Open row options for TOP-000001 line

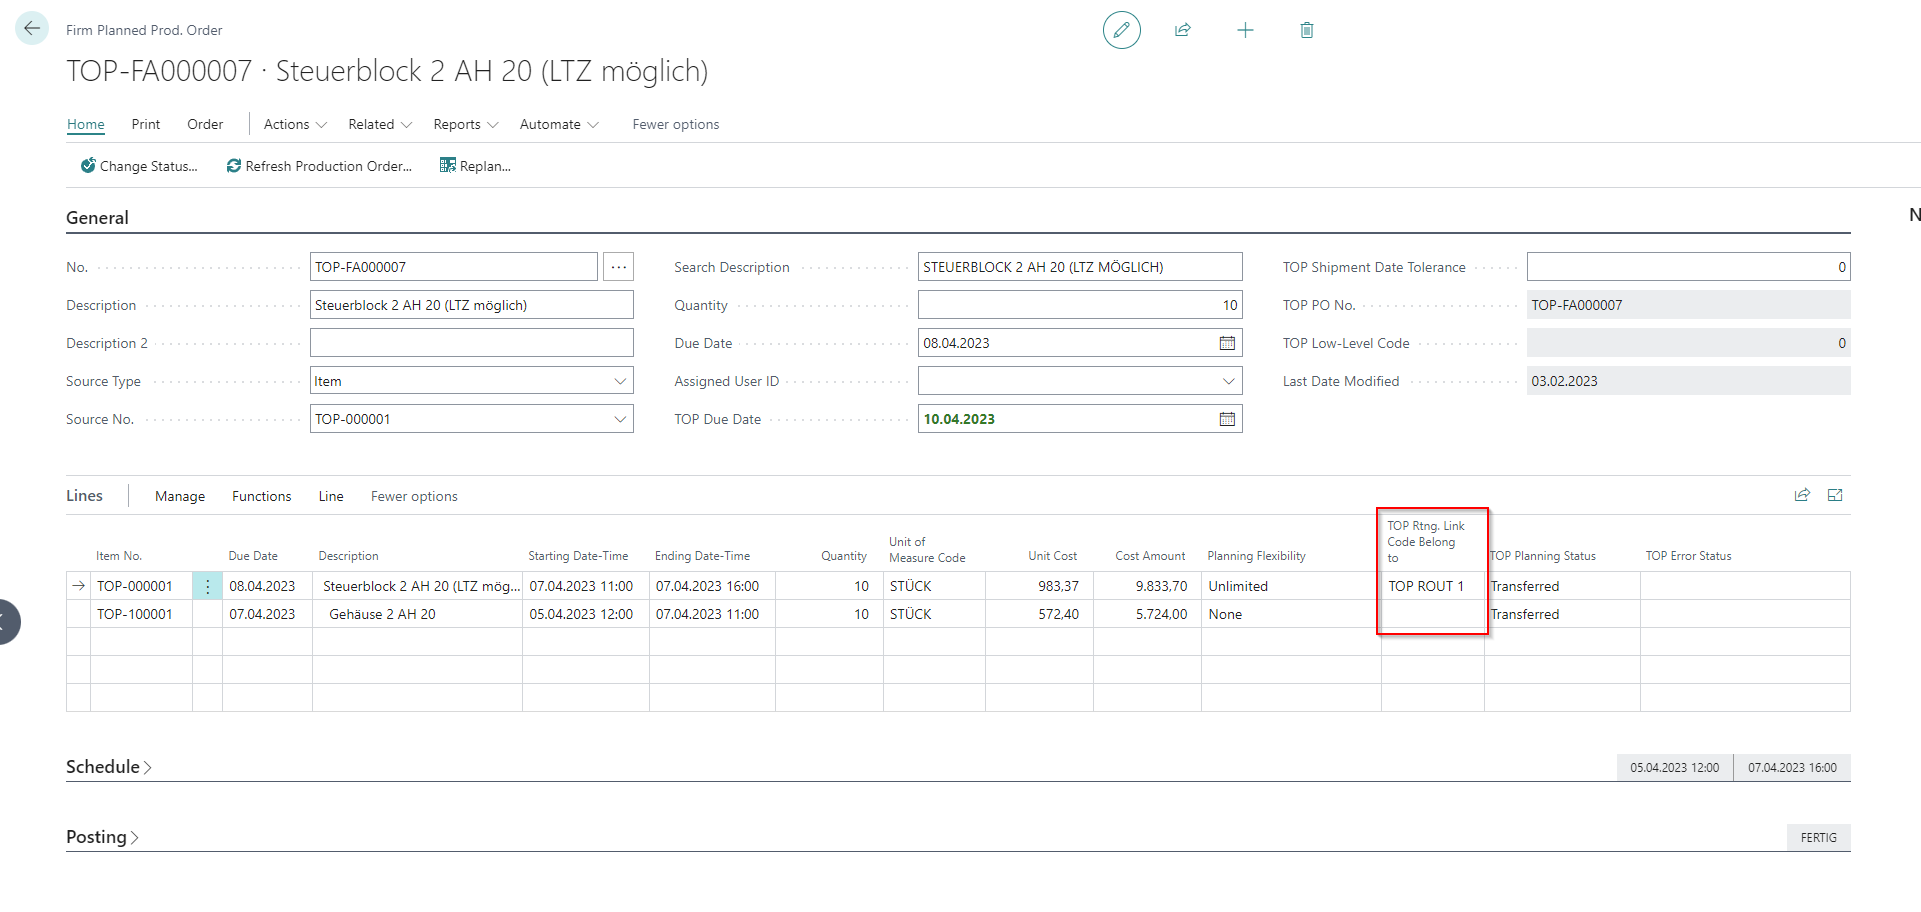click(x=207, y=587)
